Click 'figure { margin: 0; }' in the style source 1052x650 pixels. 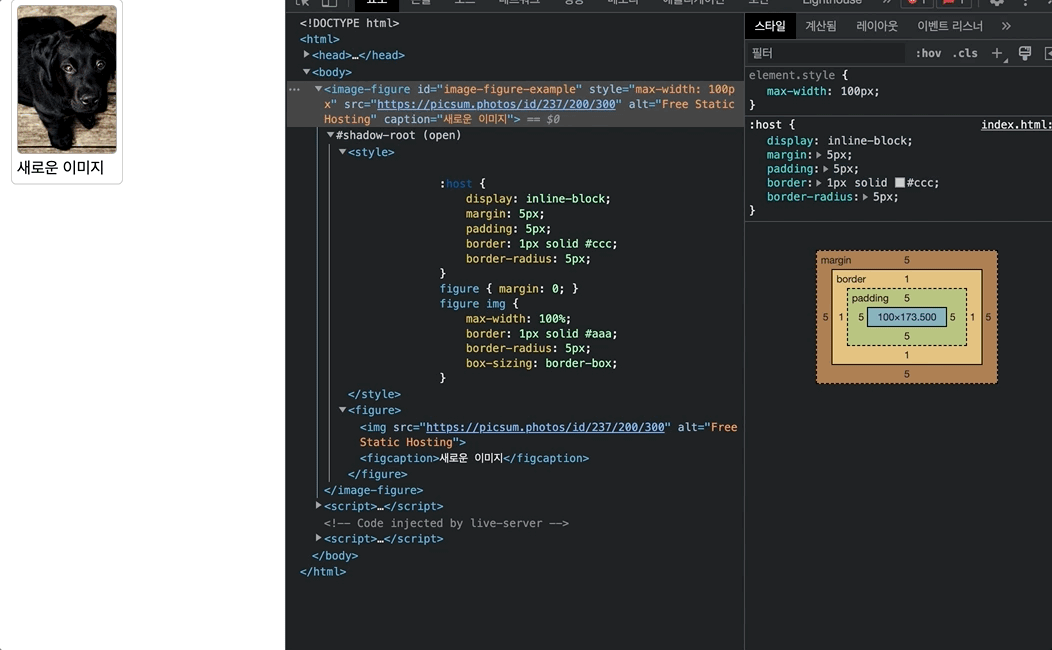tap(509, 288)
